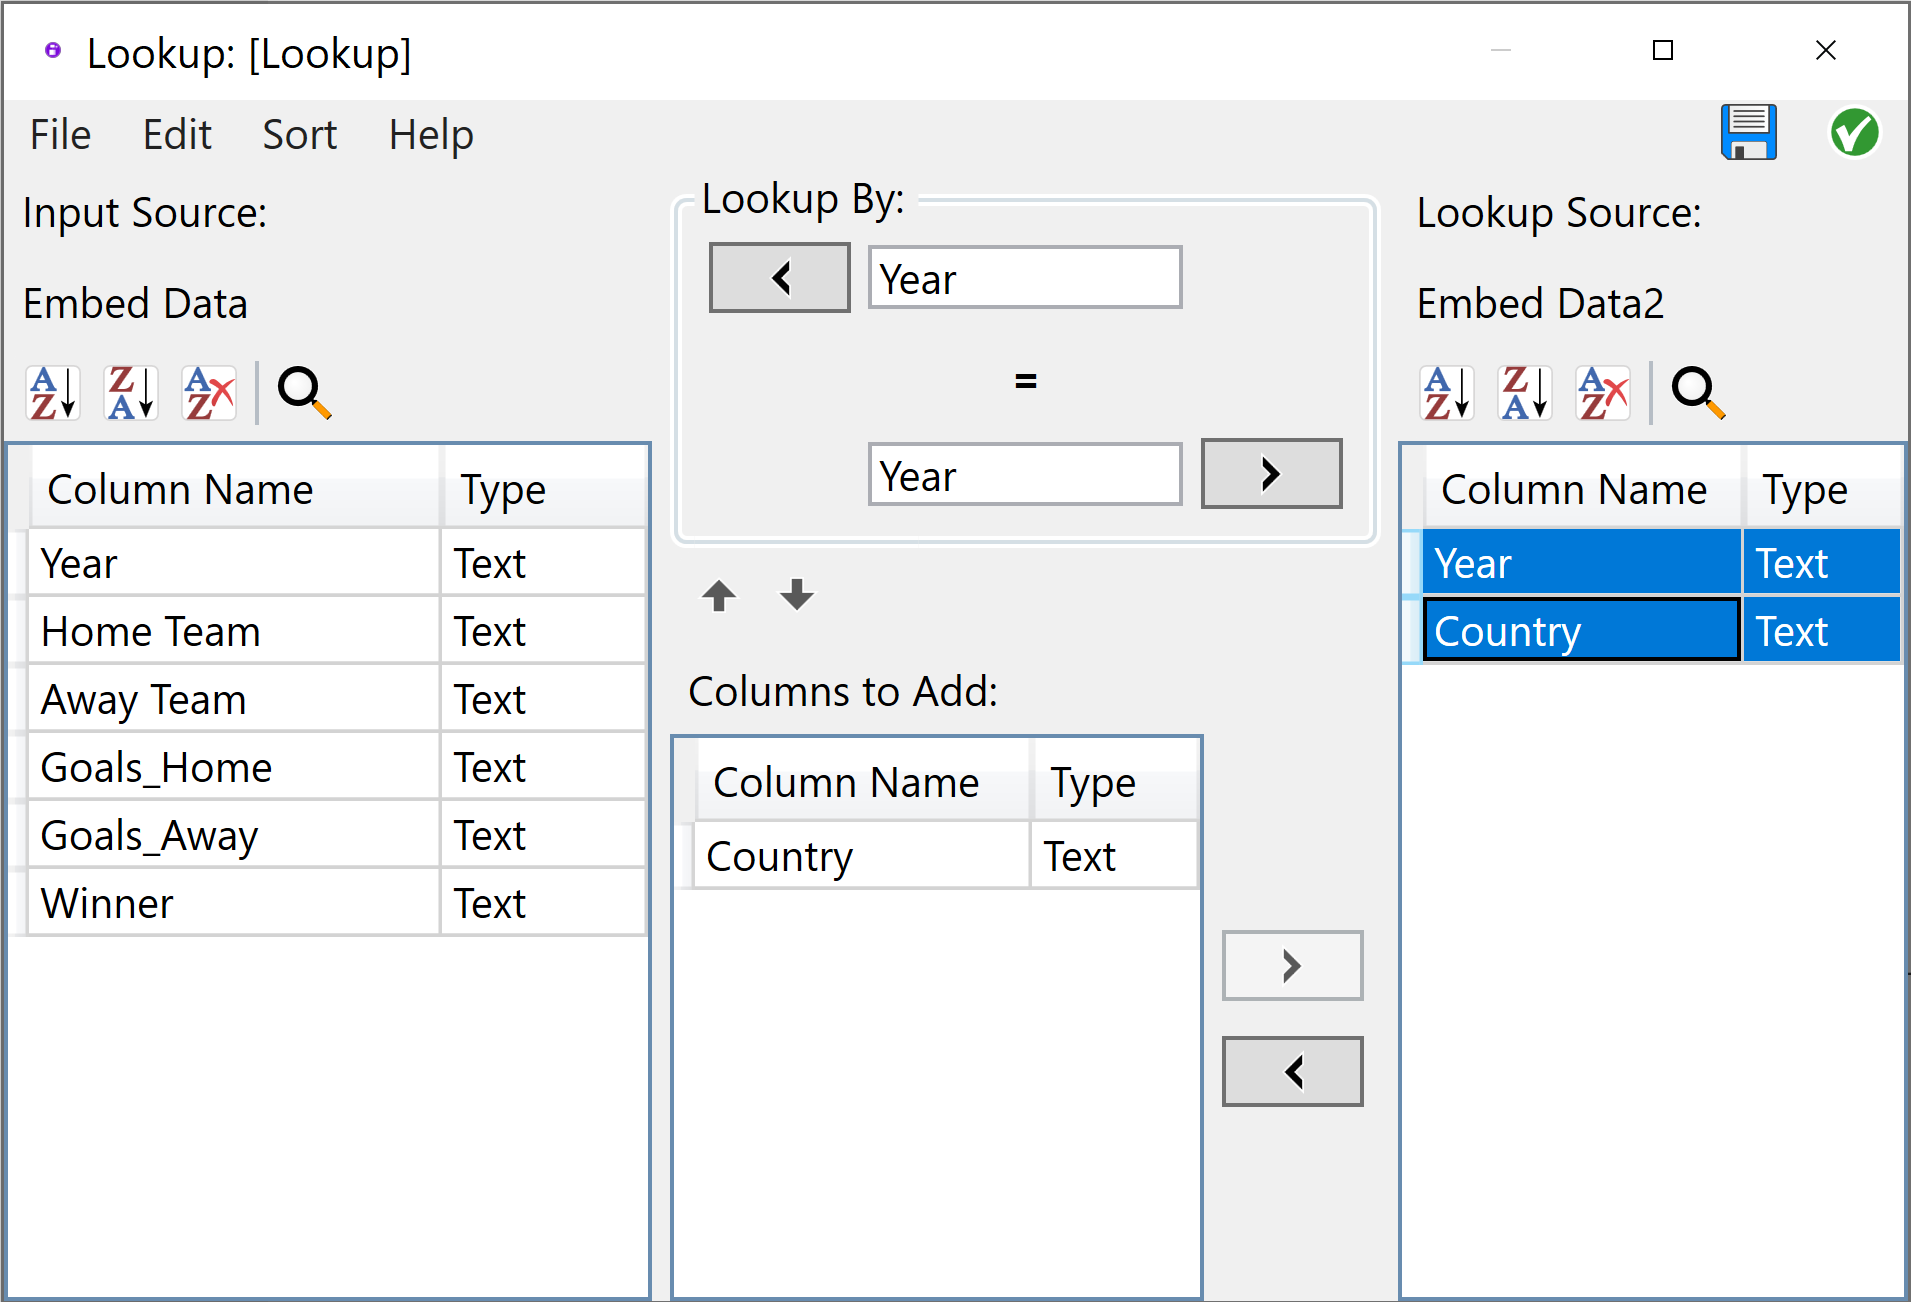Click the top Year lookup input field

point(1025,277)
